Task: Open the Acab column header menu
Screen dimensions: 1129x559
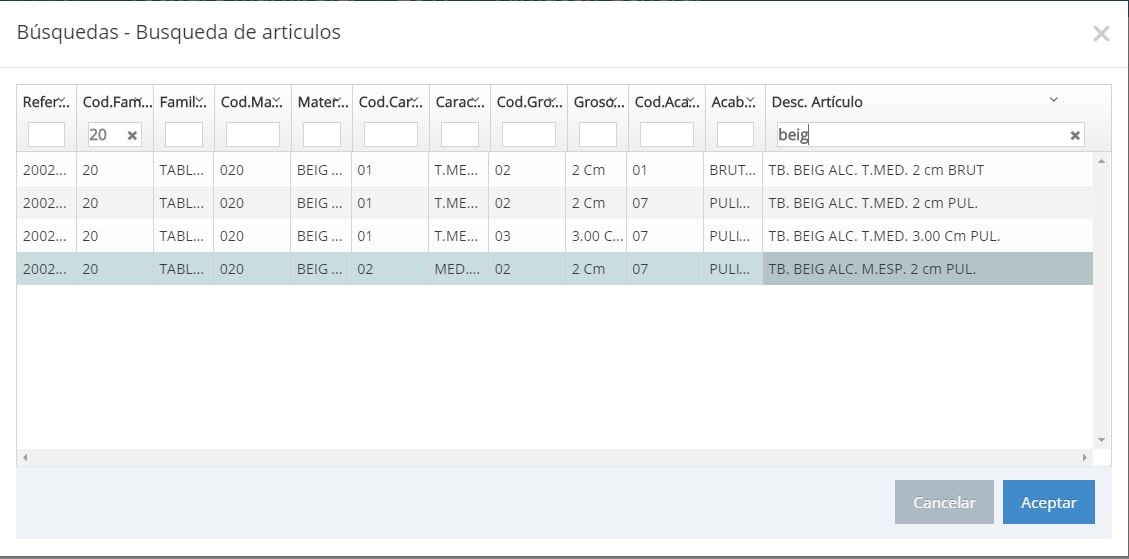Action: [752, 99]
